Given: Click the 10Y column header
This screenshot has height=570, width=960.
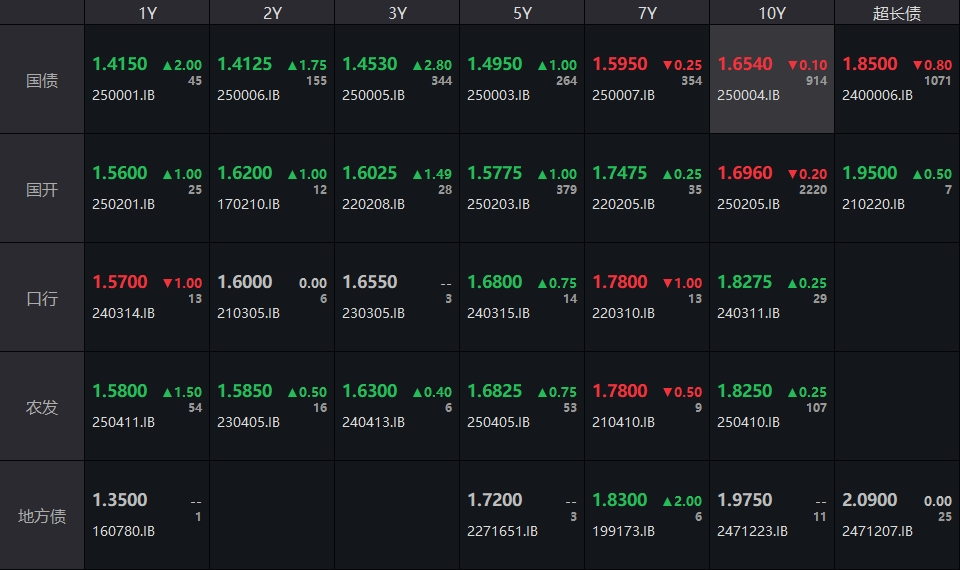Looking at the screenshot, I should pyautogui.click(x=772, y=13).
